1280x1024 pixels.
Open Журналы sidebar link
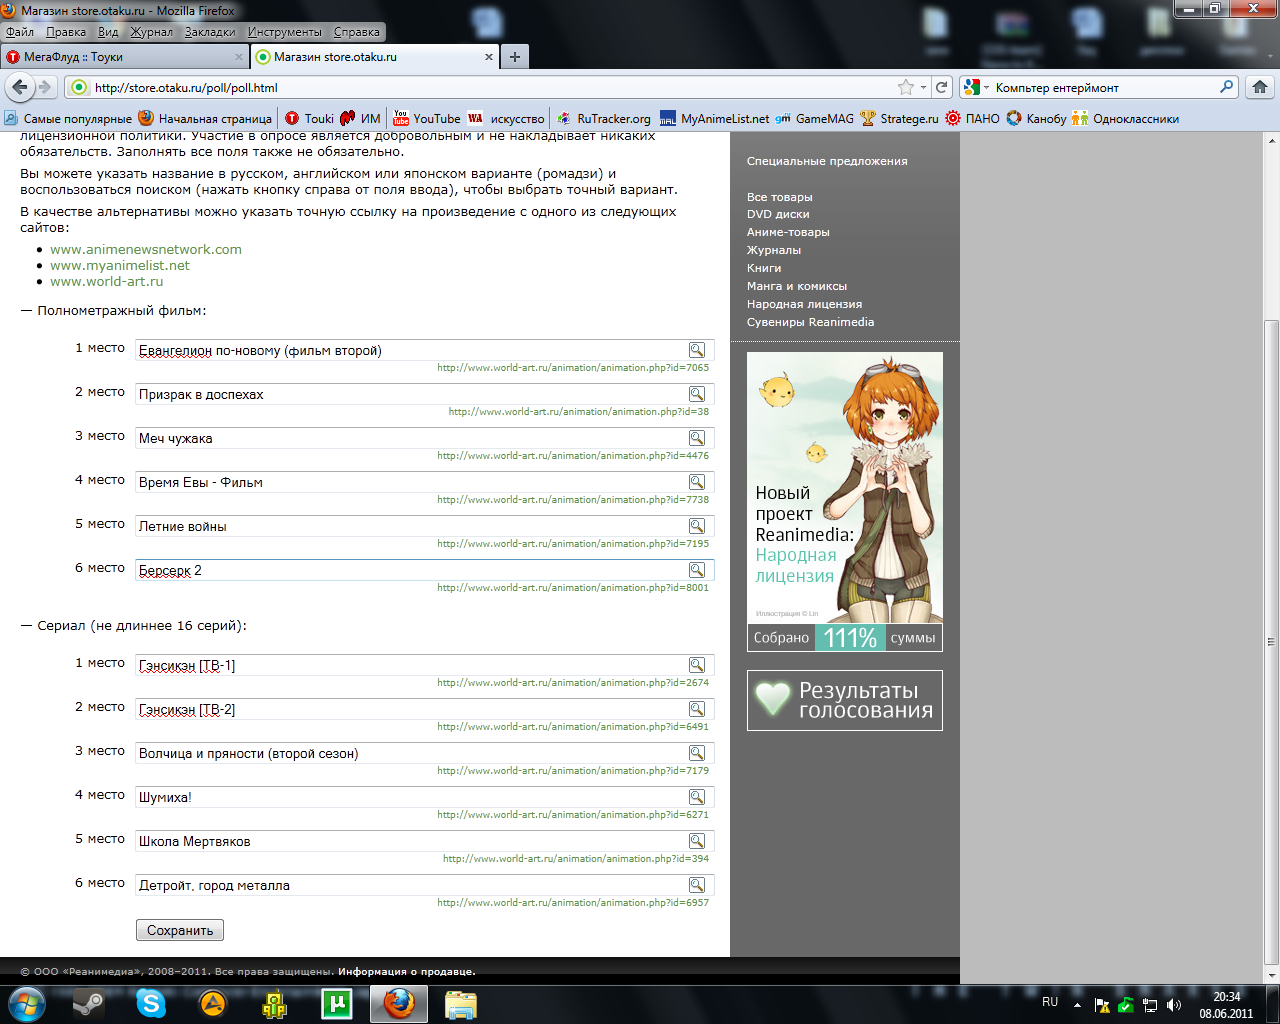point(774,250)
